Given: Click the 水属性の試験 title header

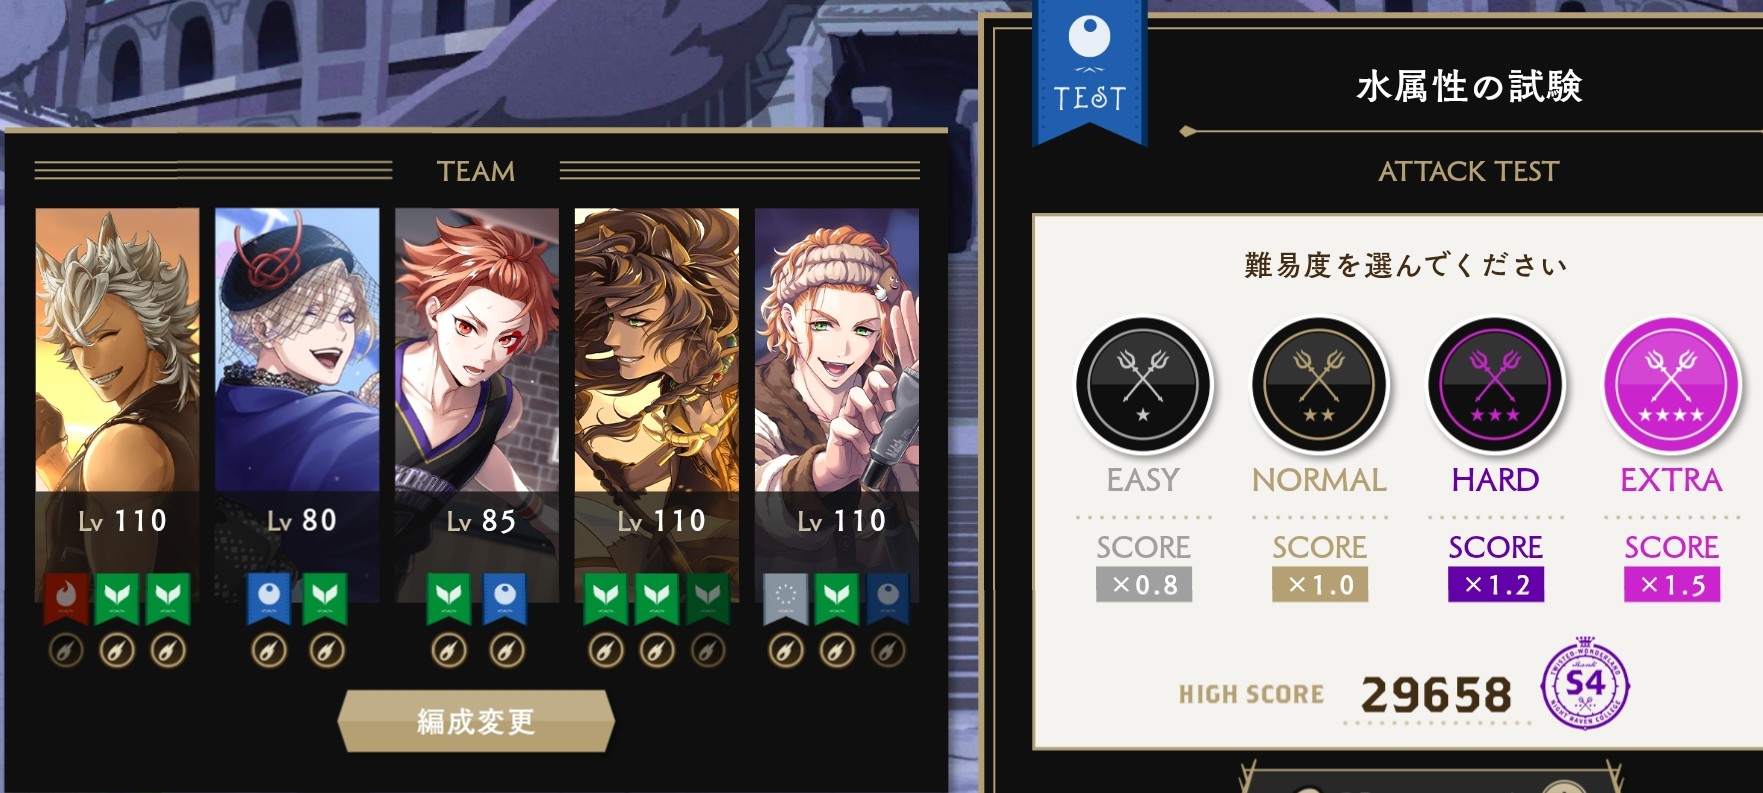Looking at the screenshot, I should 1469,87.
